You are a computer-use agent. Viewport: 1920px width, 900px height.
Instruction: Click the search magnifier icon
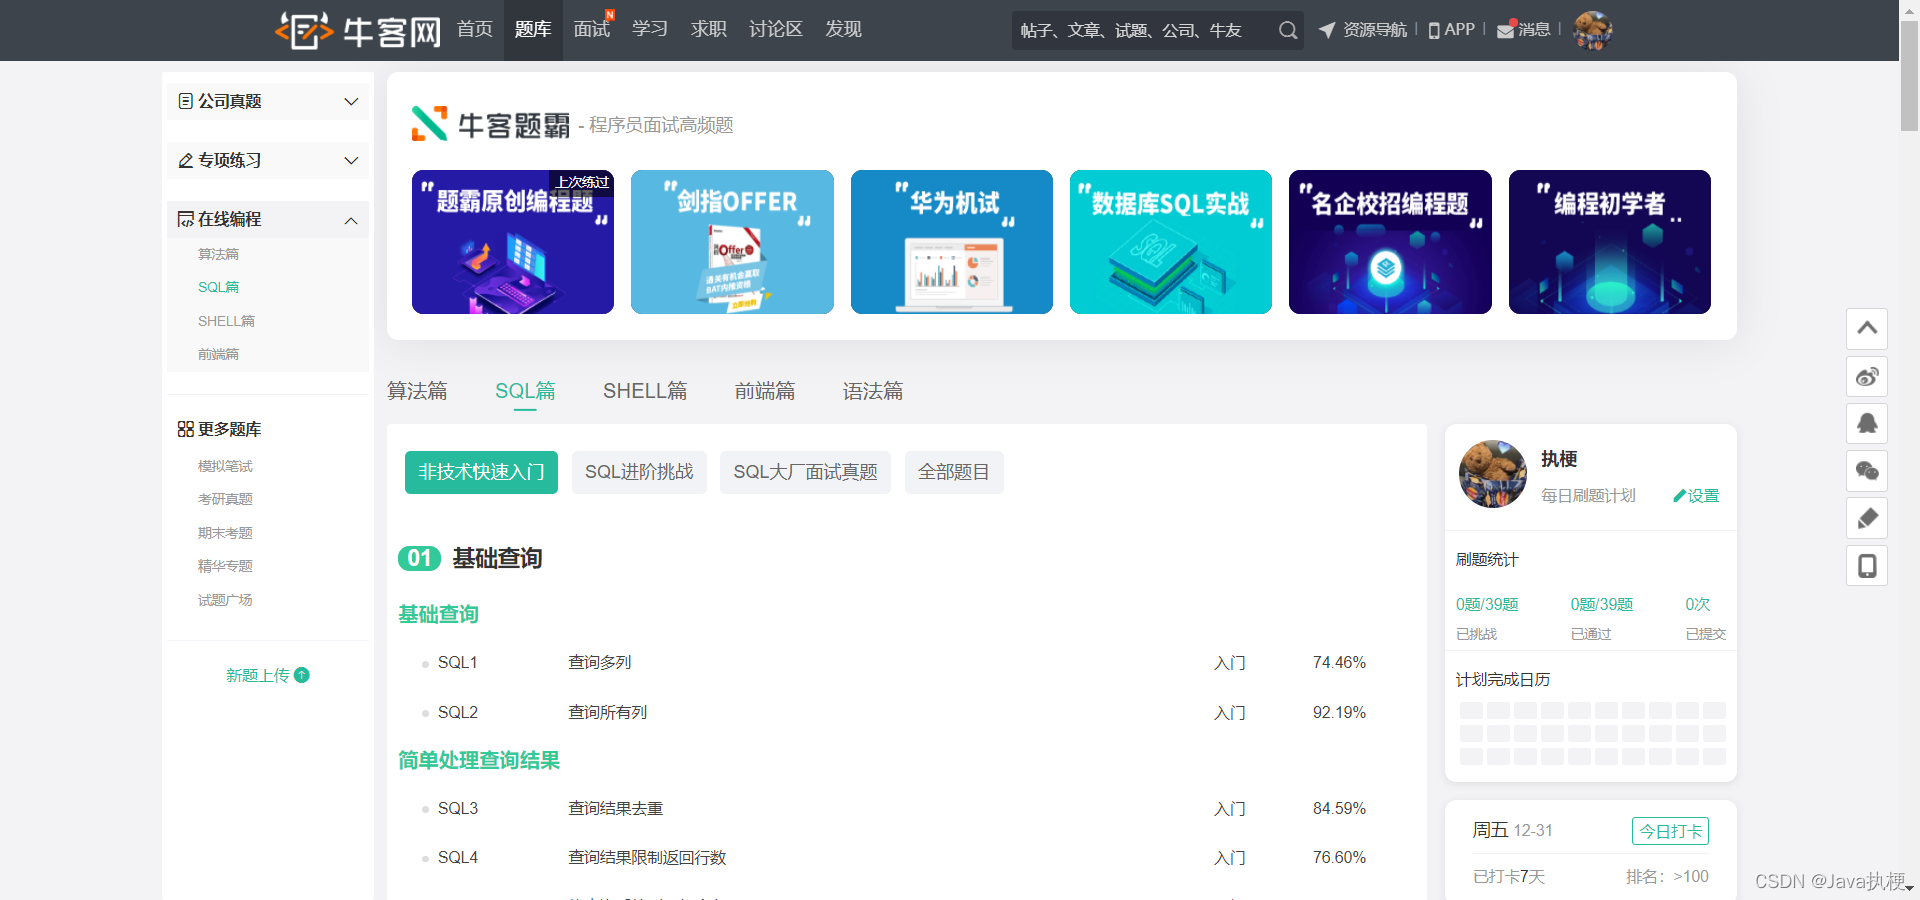pos(1288,30)
